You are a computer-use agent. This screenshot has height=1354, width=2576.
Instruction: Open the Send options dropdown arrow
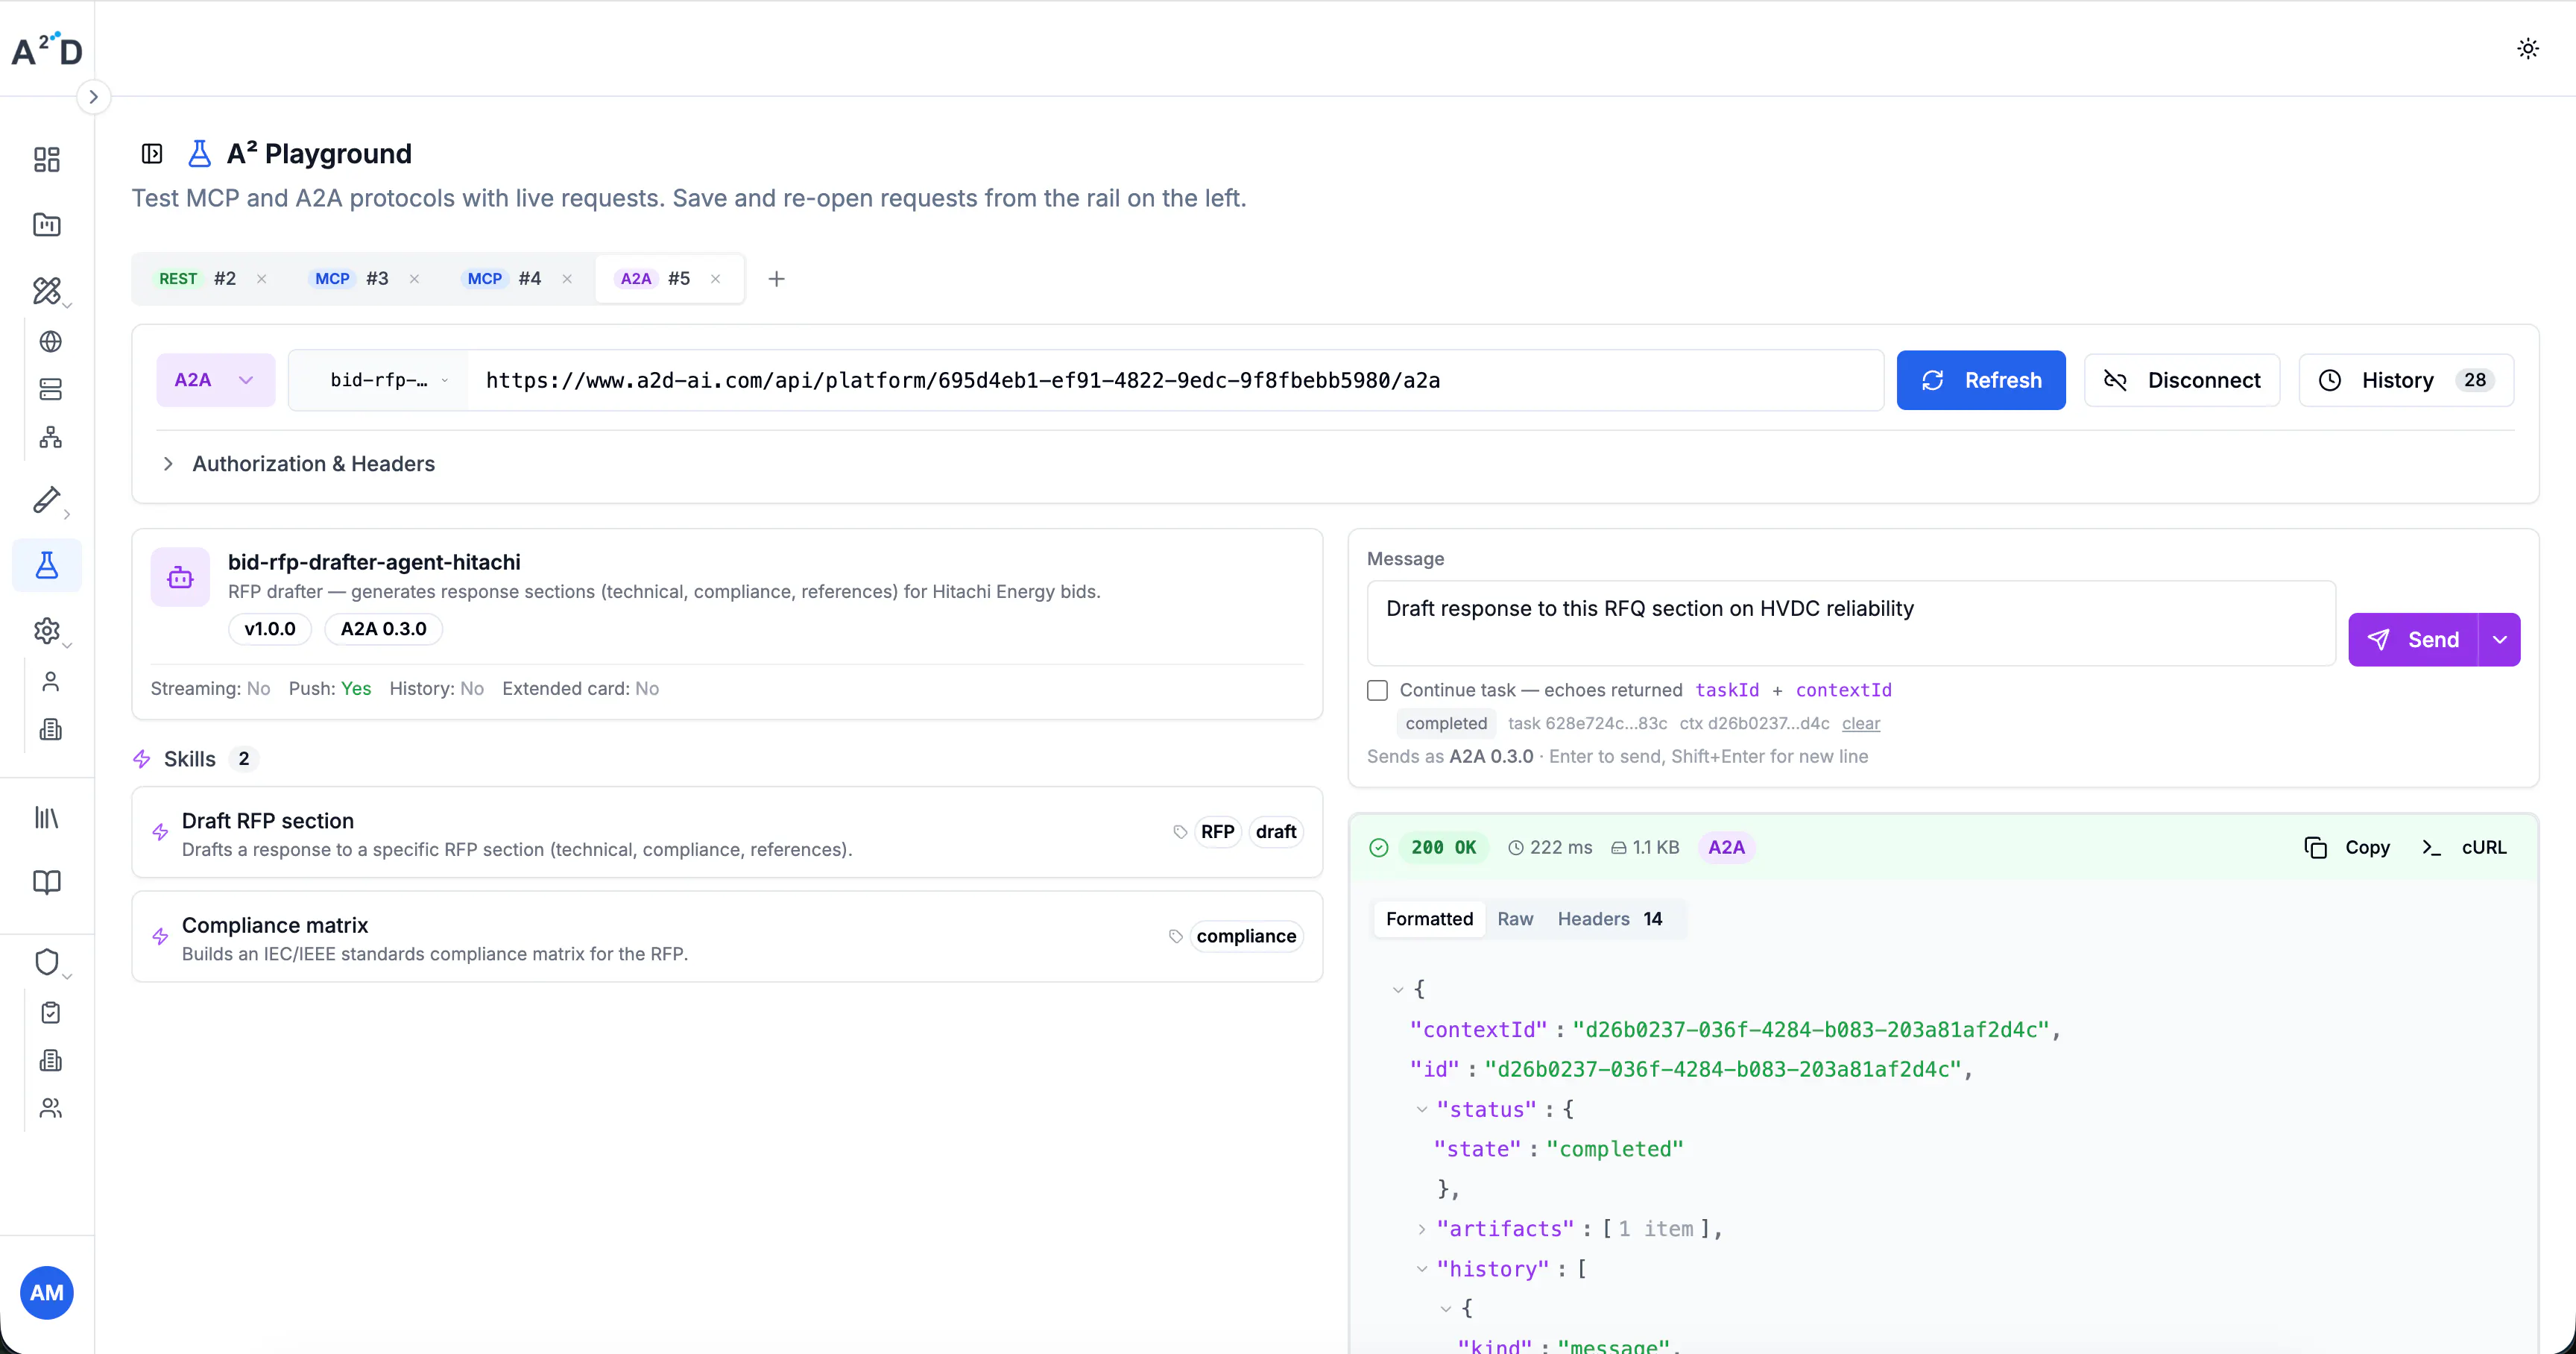(x=2499, y=640)
